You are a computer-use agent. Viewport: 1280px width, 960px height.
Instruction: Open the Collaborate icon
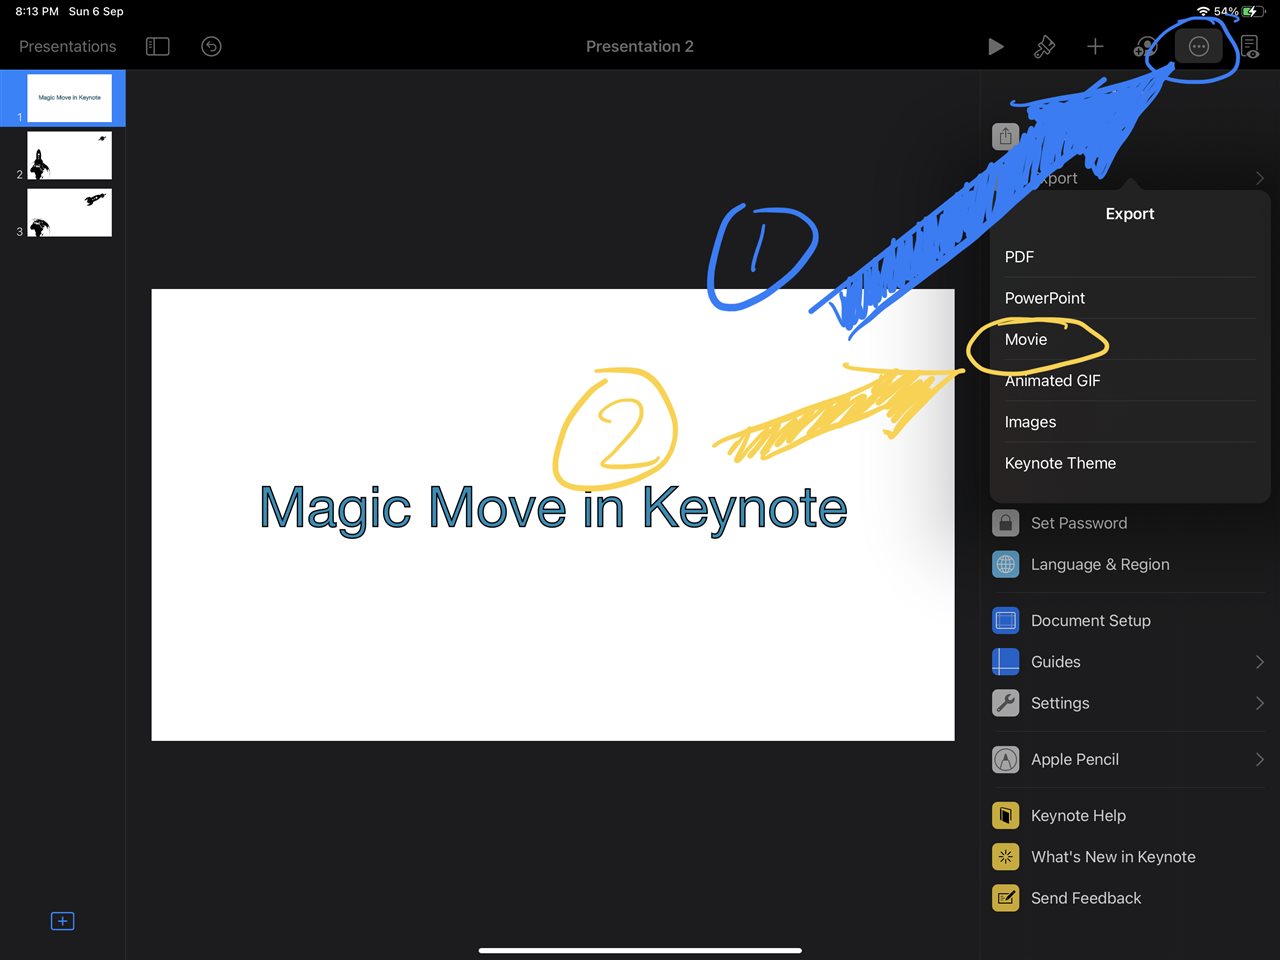tap(1145, 46)
